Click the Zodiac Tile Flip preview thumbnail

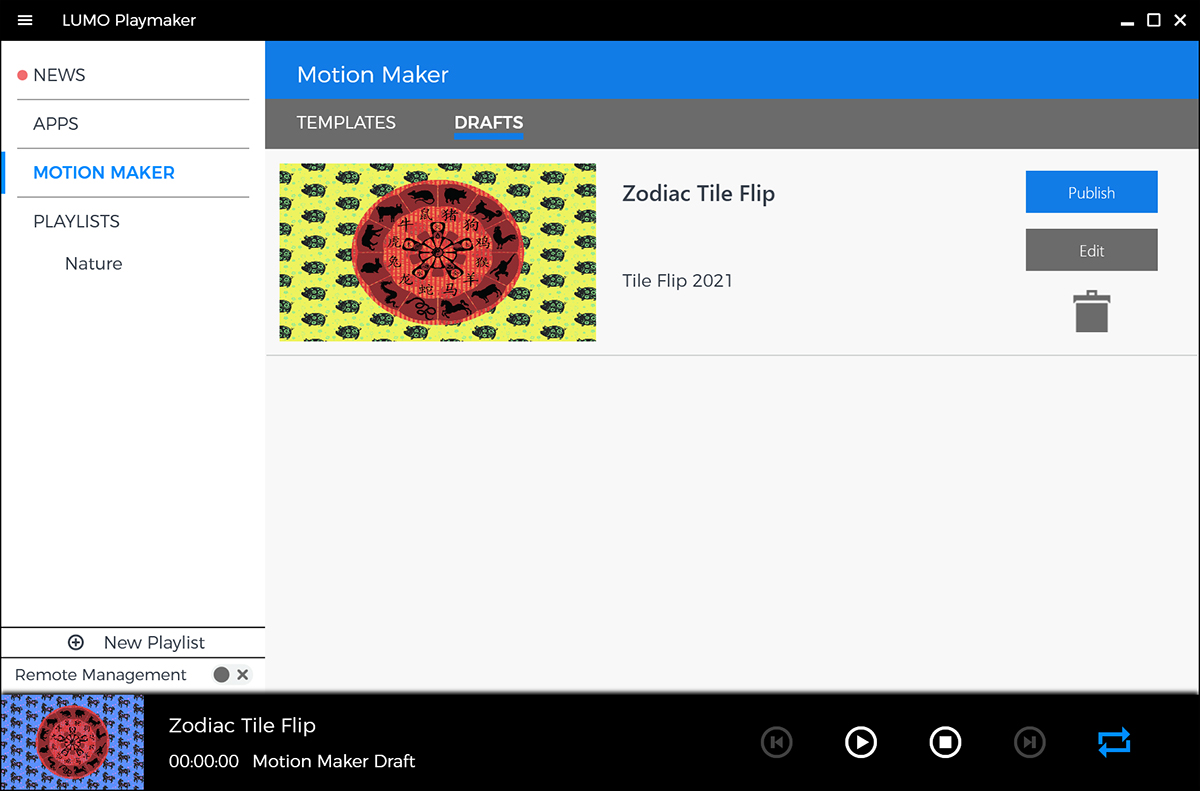[437, 252]
